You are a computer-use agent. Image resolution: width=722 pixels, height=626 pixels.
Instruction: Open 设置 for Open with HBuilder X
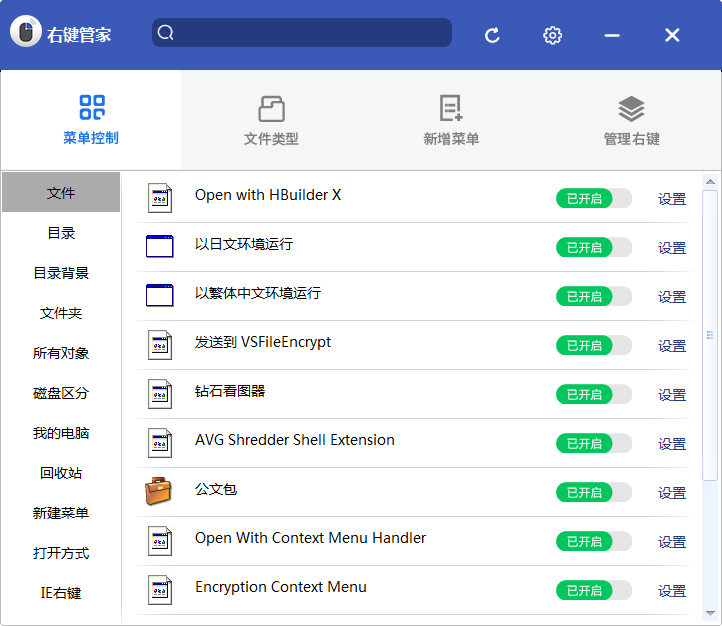click(672, 199)
